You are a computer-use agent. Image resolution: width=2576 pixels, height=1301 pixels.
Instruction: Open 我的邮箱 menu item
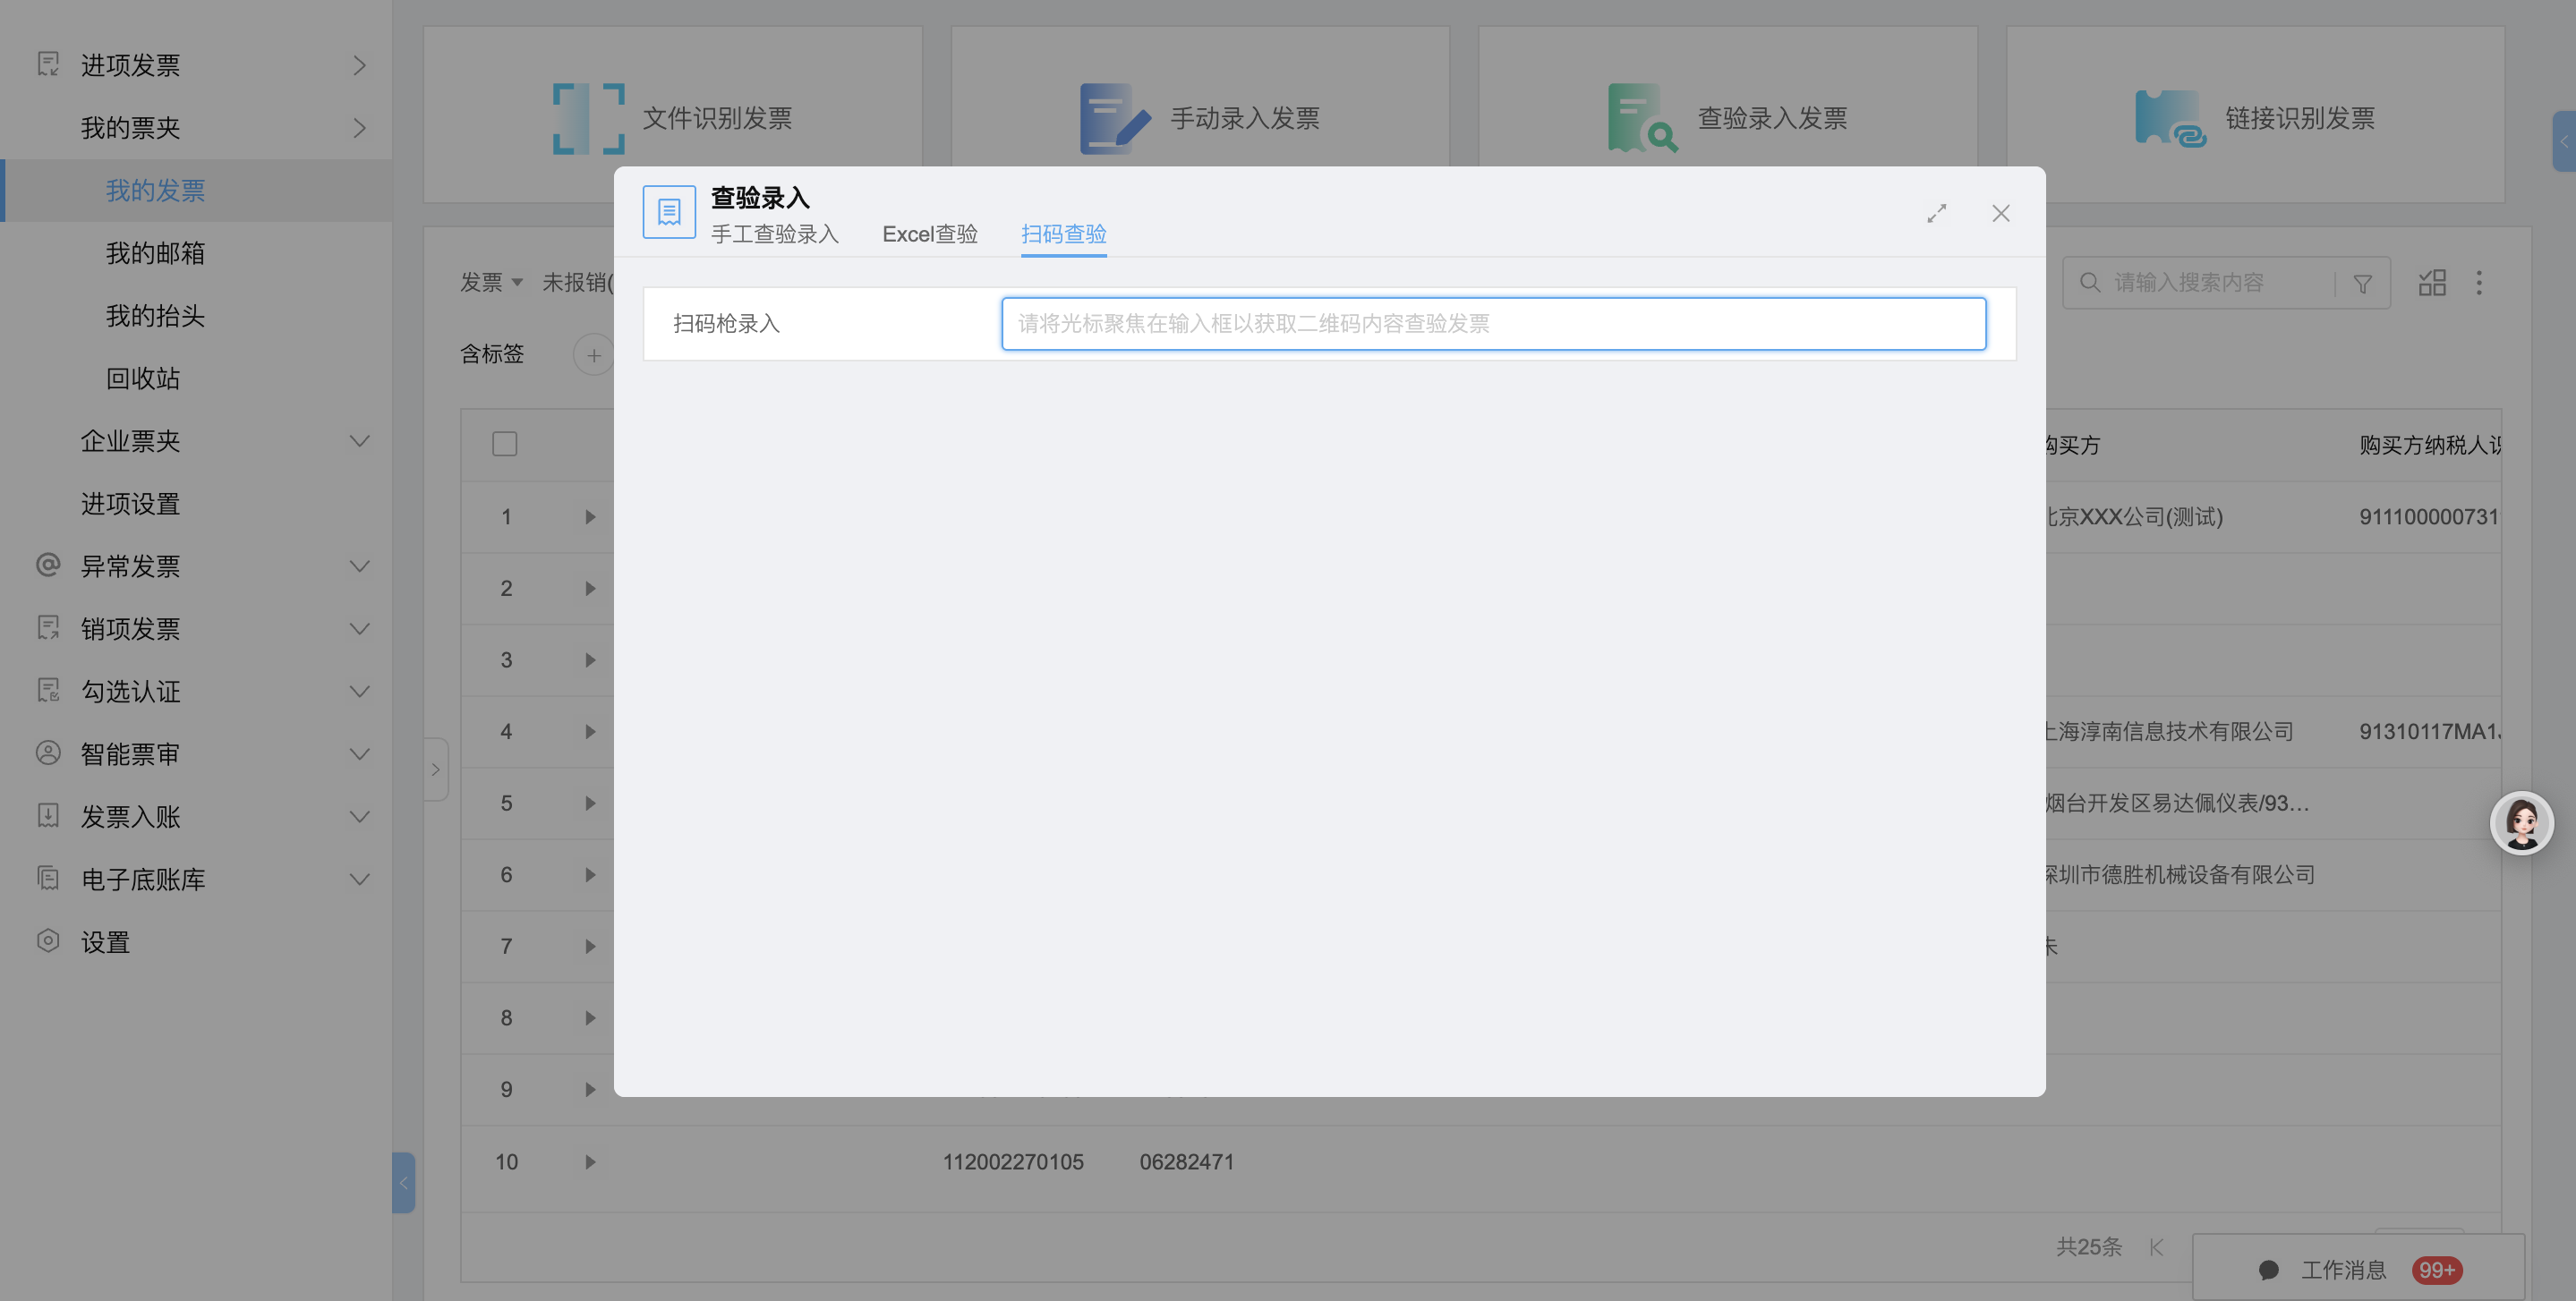pyautogui.click(x=155, y=253)
